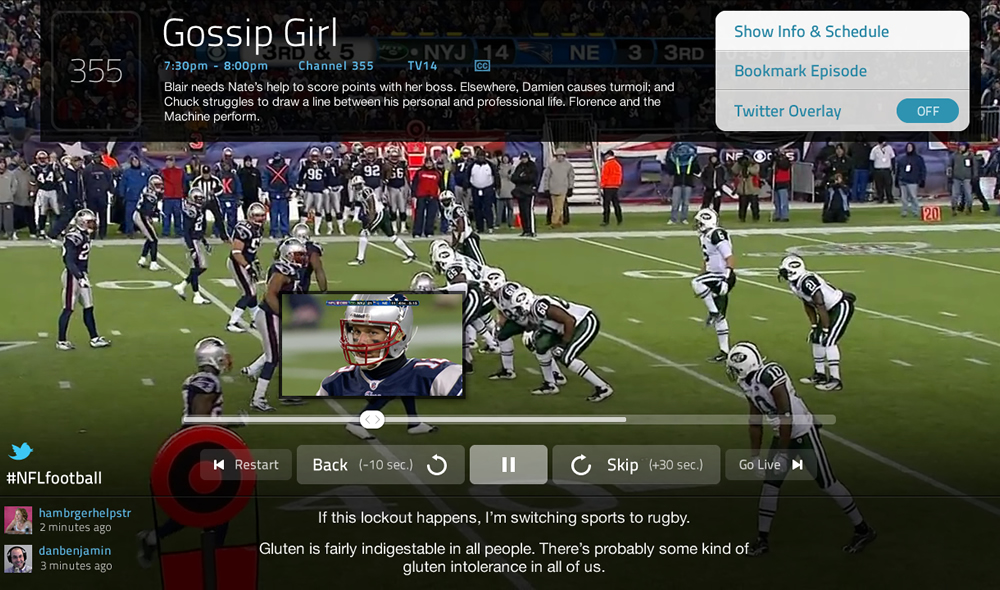This screenshot has width=1000, height=590.
Task: Click the episode description text
Action: [x=419, y=101]
